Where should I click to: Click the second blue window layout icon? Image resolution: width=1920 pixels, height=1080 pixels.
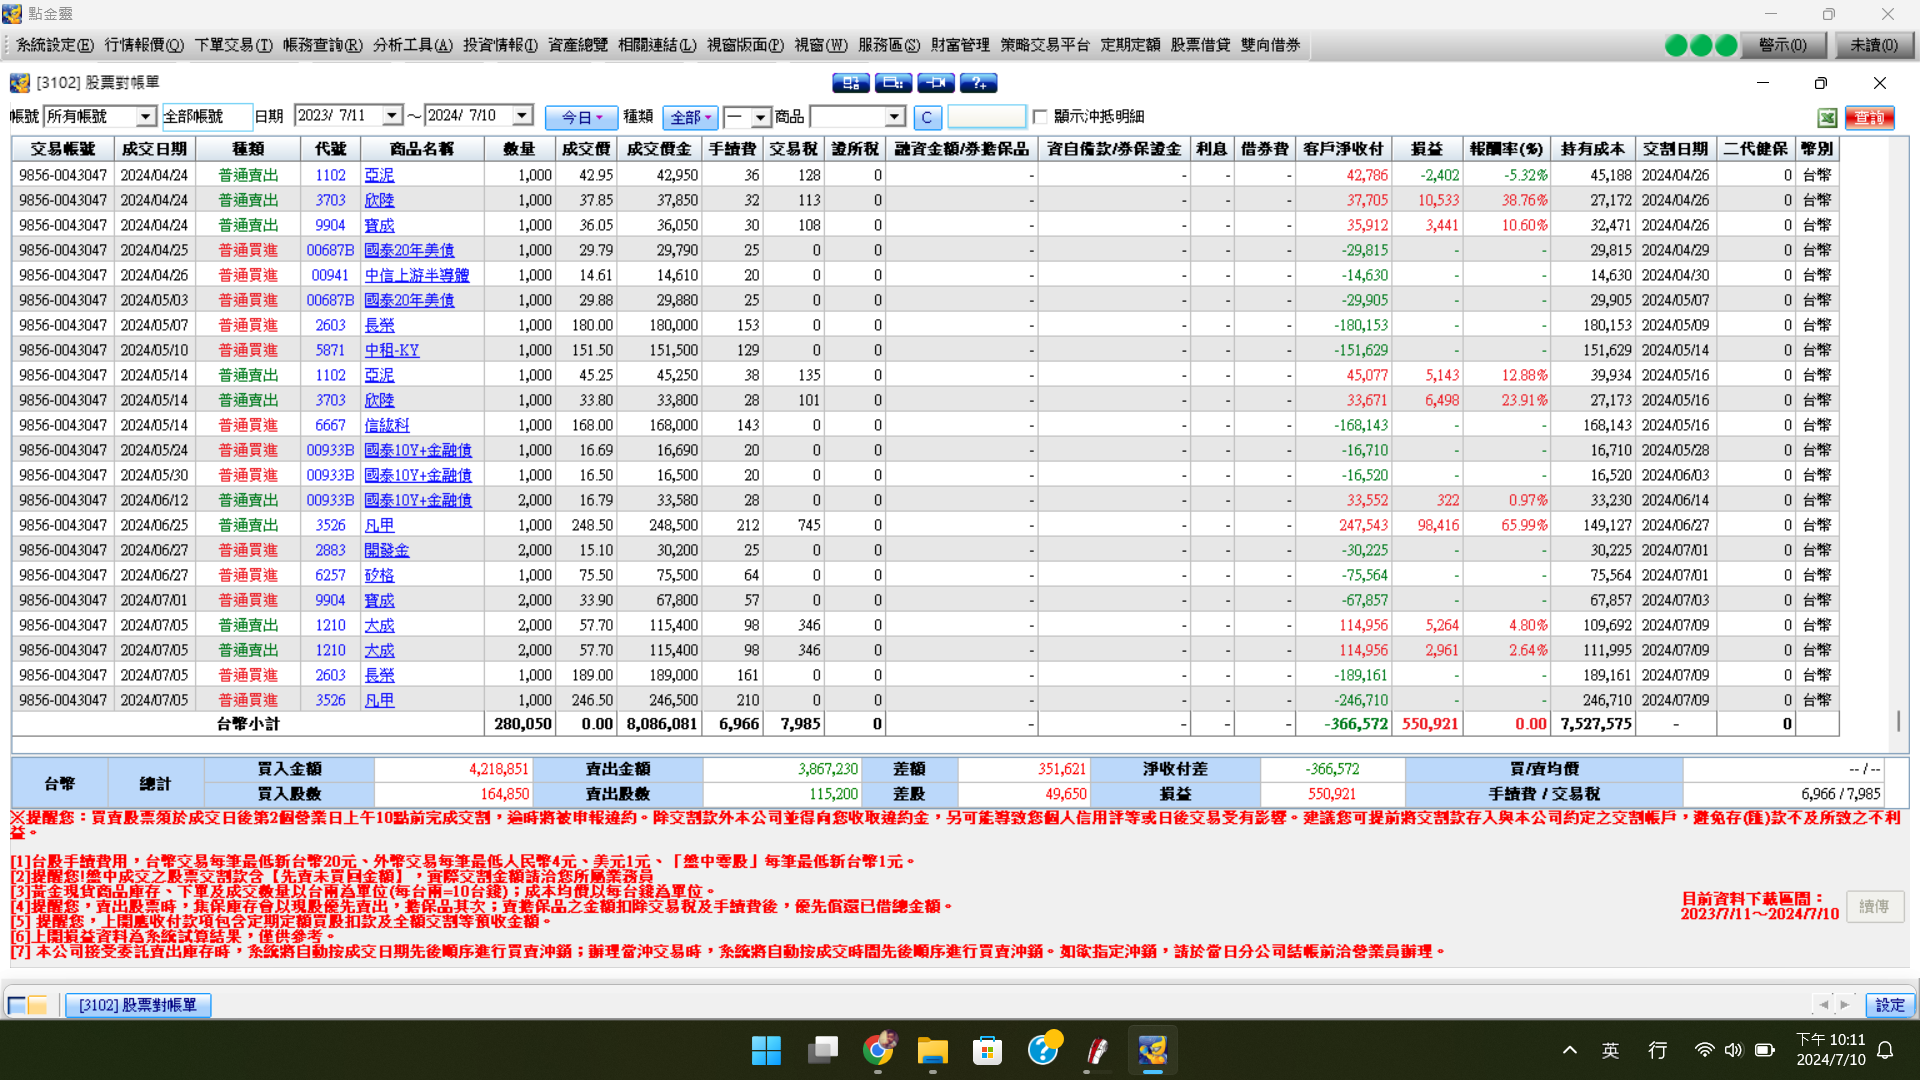(894, 83)
